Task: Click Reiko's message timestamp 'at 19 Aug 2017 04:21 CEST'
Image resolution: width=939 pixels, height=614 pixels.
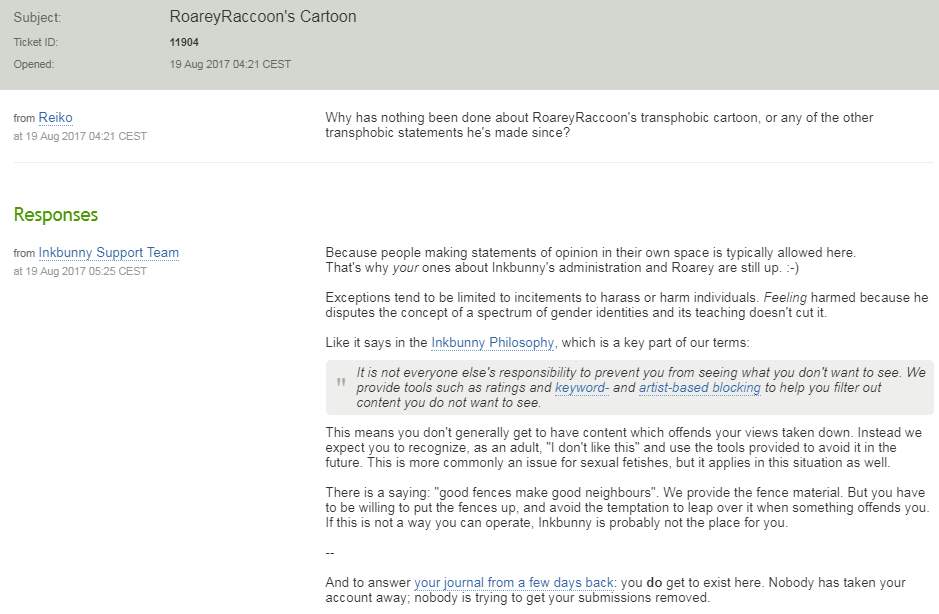Action: [80, 137]
